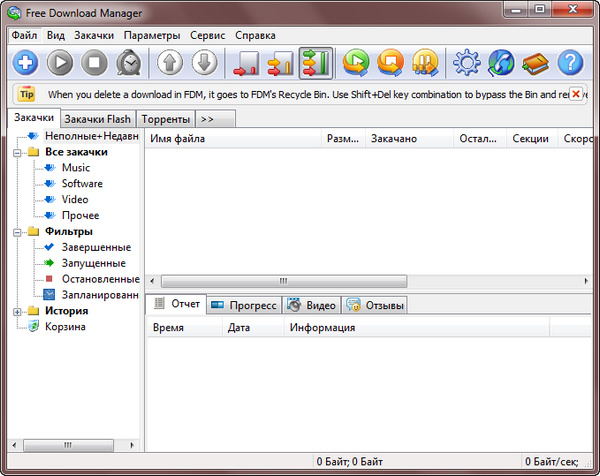Viewport: 600px width, 476px height.
Task: Collapse the Все закачки tree folder
Action: click(18, 152)
